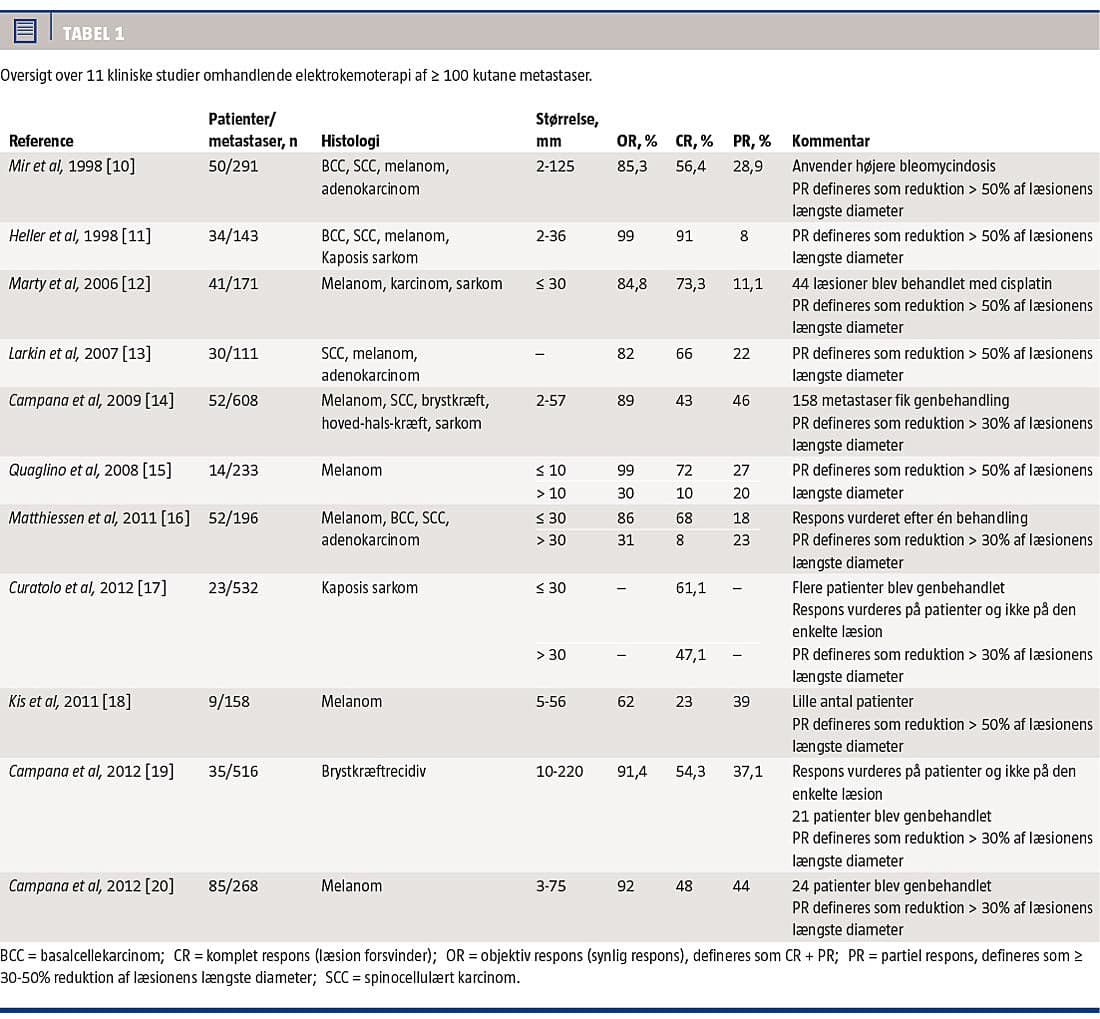Click the OR value 85,3
This screenshot has width=1100, height=1019.
click(632, 166)
